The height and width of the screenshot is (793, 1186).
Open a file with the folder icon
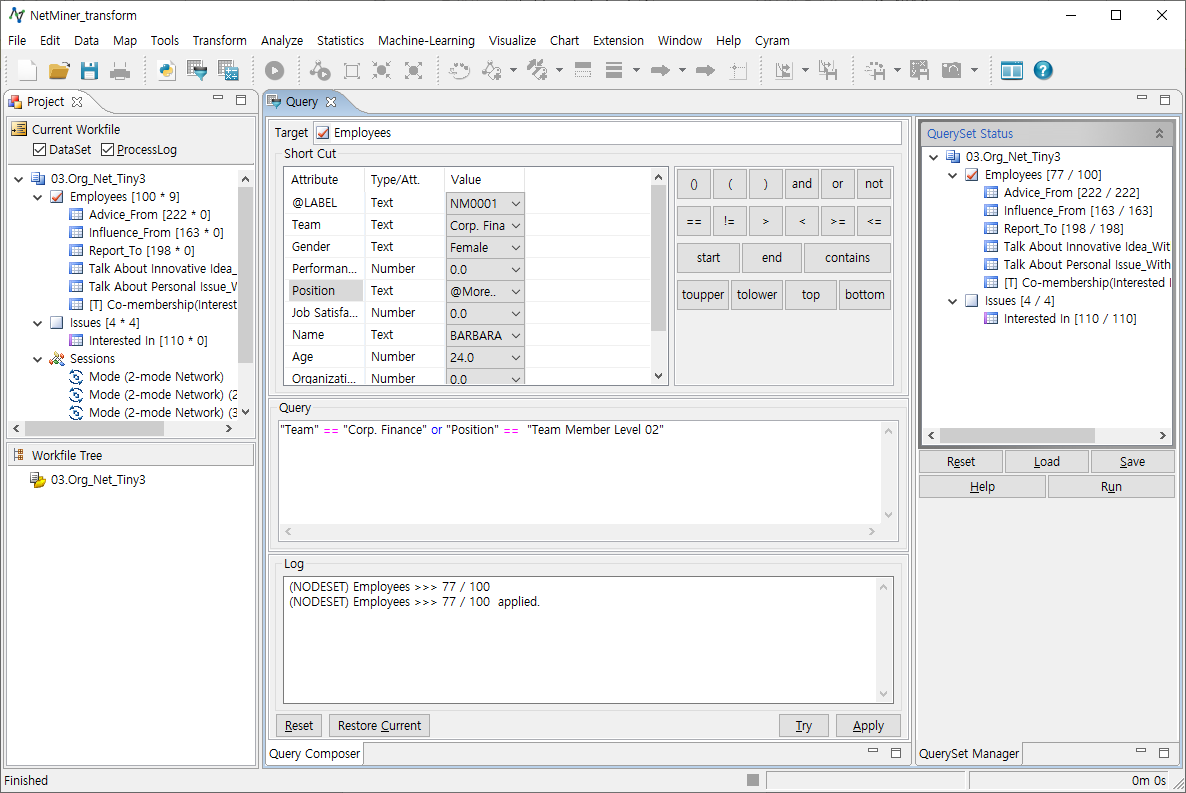coord(59,70)
